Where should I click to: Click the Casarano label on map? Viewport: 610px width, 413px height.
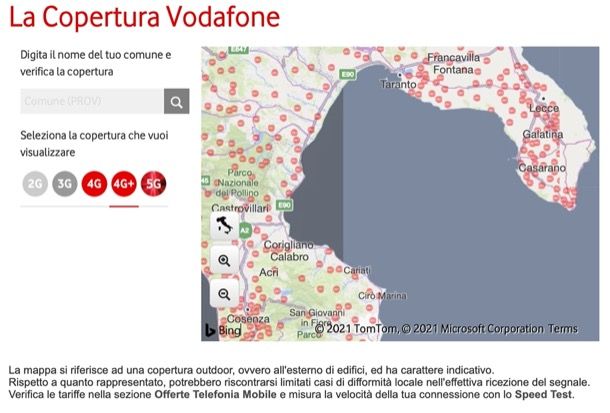click(x=542, y=168)
